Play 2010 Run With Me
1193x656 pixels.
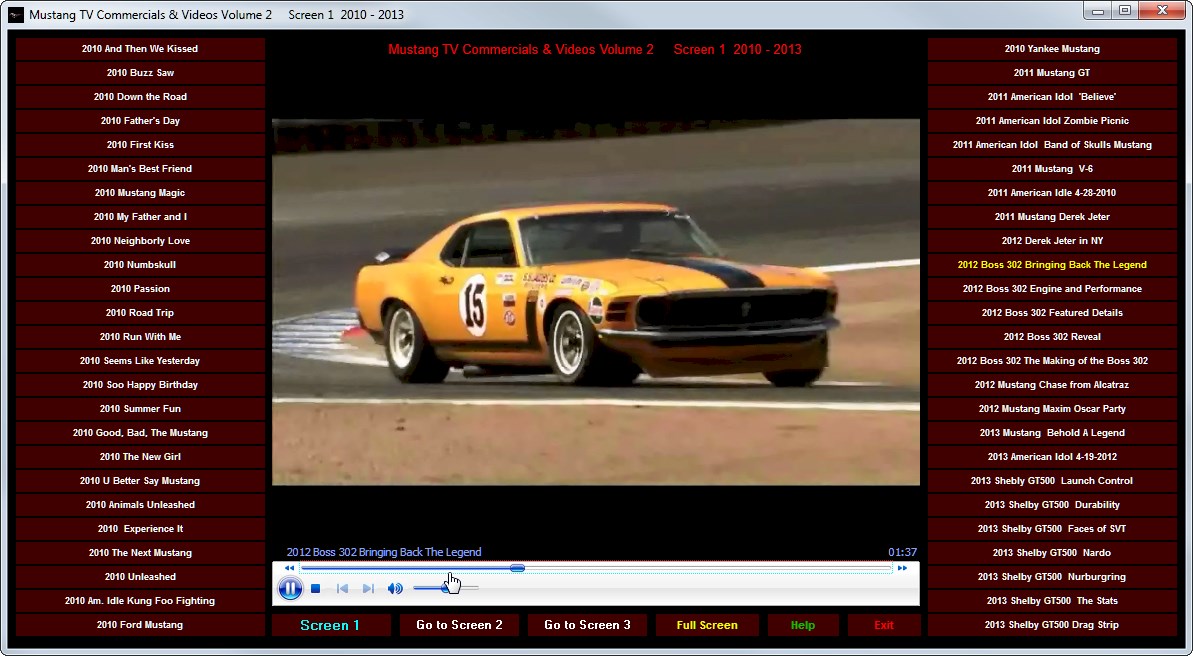[x=140, y=336]
